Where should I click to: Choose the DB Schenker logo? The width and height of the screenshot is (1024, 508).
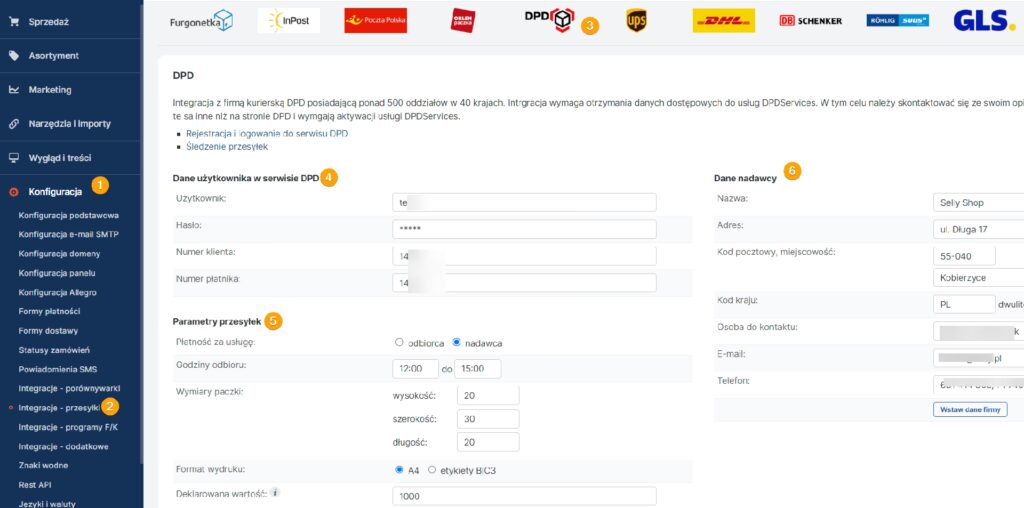(x=810, y=20)
